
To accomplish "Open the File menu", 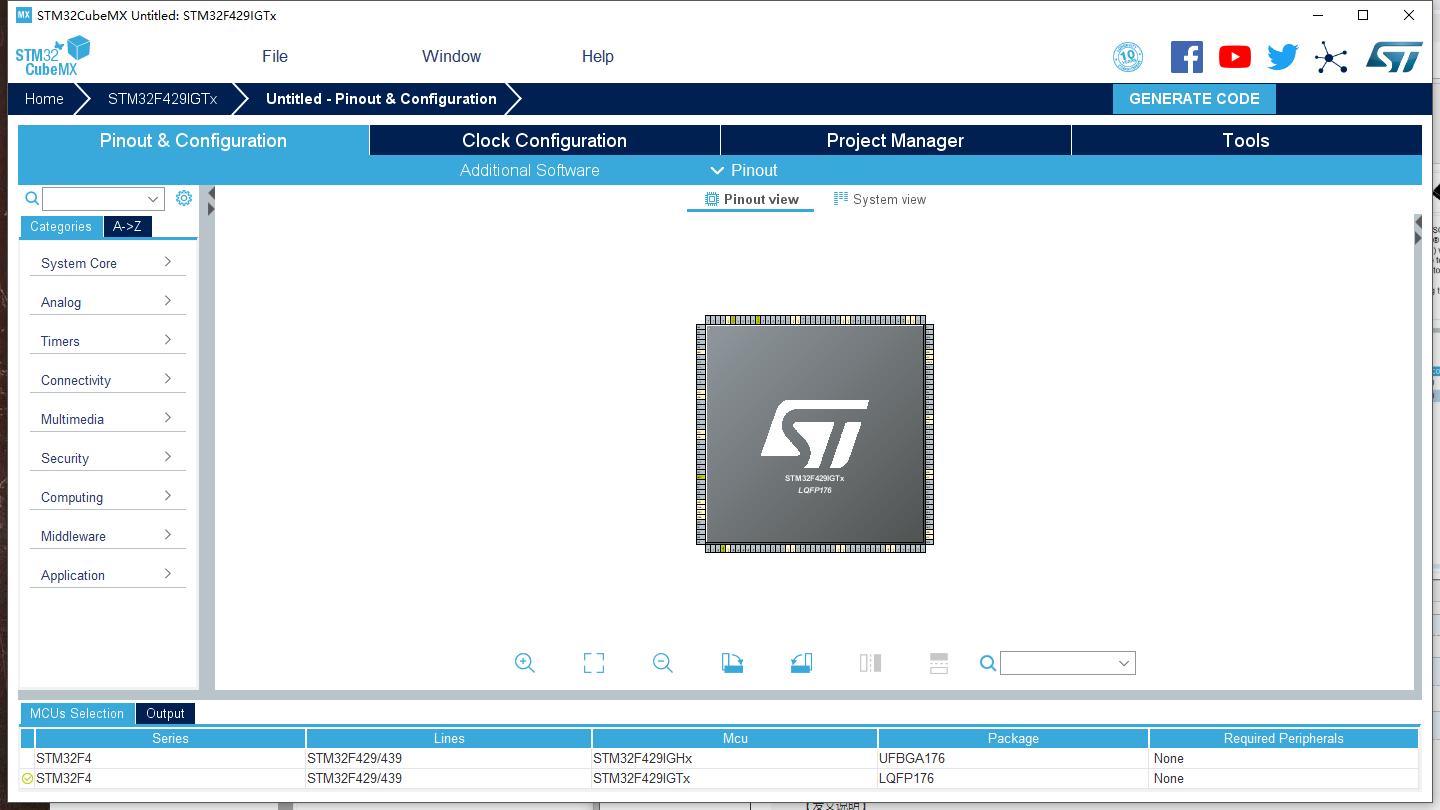I will coord(275,57).
